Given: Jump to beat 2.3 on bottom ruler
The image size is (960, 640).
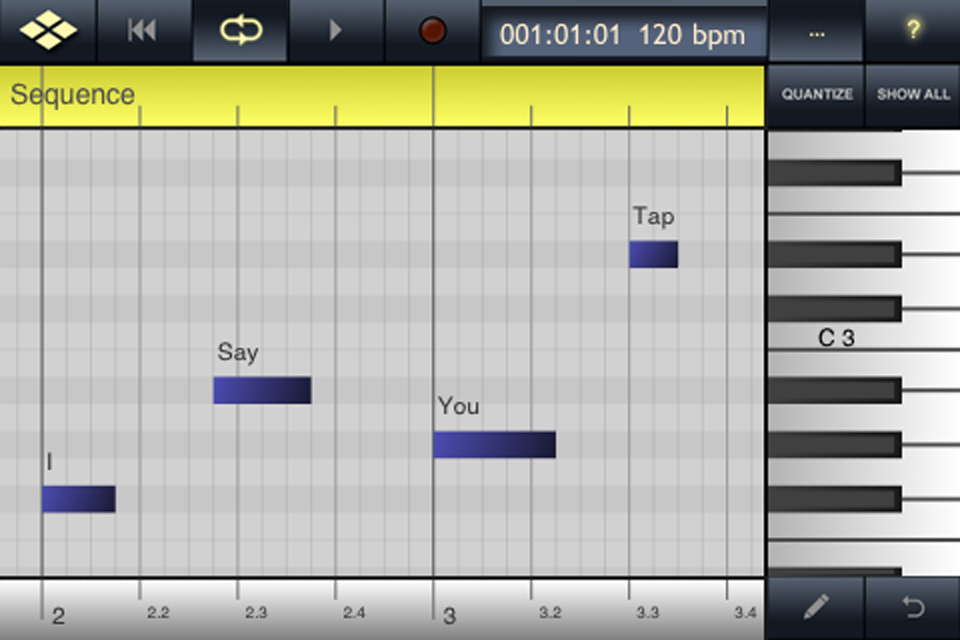Looking at the screenshot, I should pos(256,612).
